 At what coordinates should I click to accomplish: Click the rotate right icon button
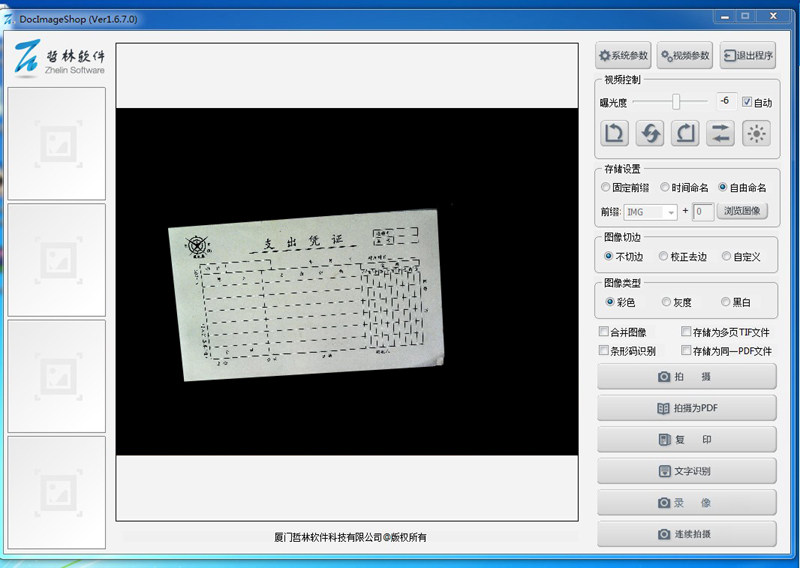coord(685,134)
